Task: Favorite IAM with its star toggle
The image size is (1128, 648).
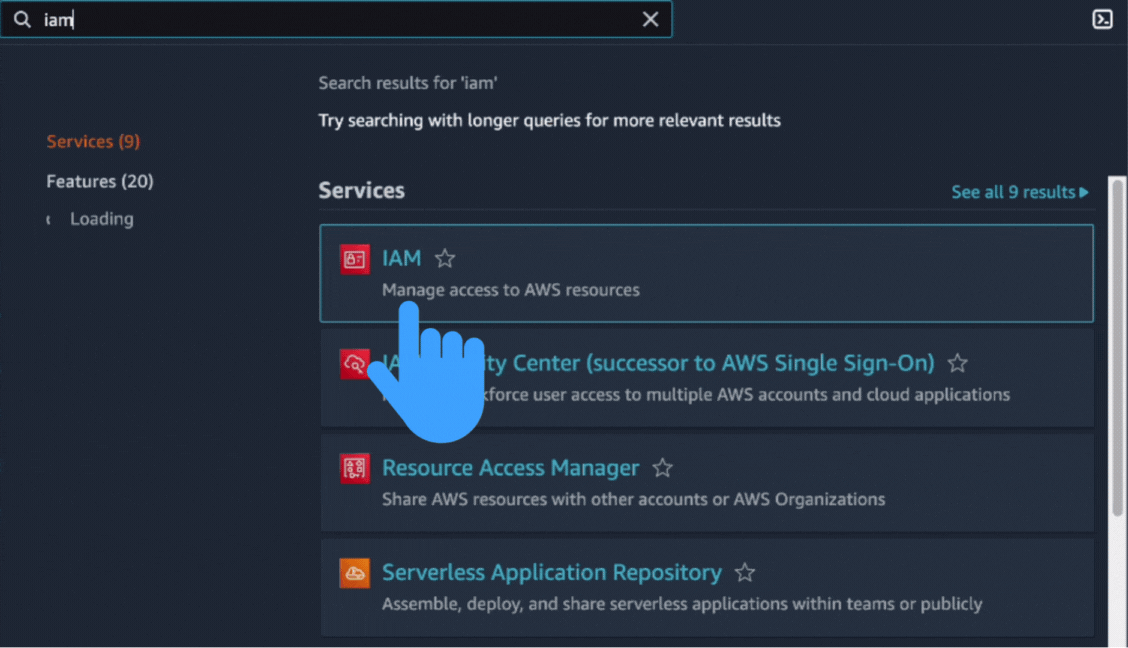Action: [444, 258]
